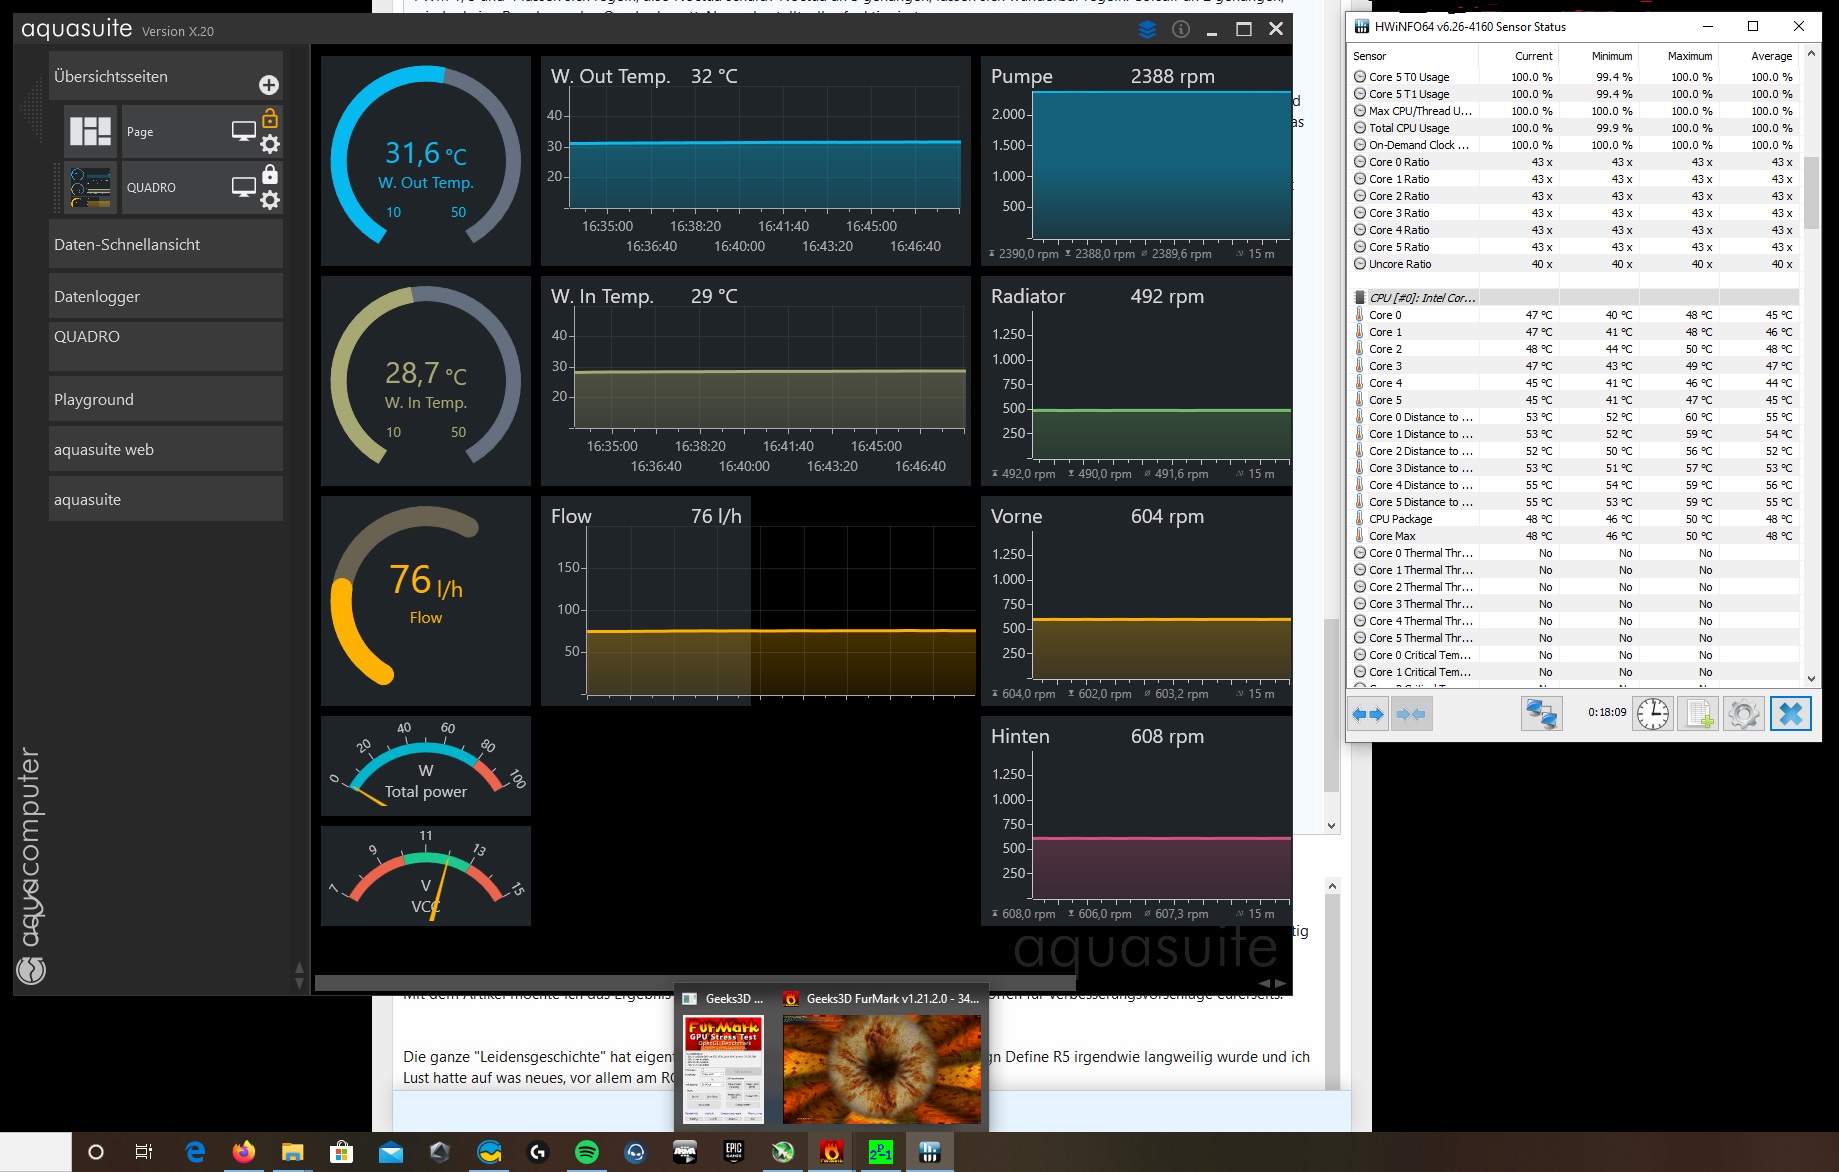Collapse the Übersichtsseiten section header

pos(166,77)
